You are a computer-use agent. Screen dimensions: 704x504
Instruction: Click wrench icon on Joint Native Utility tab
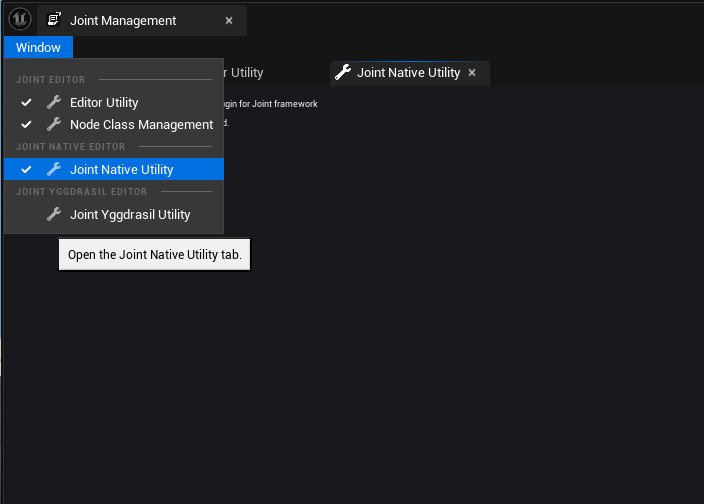click(343, 72)
